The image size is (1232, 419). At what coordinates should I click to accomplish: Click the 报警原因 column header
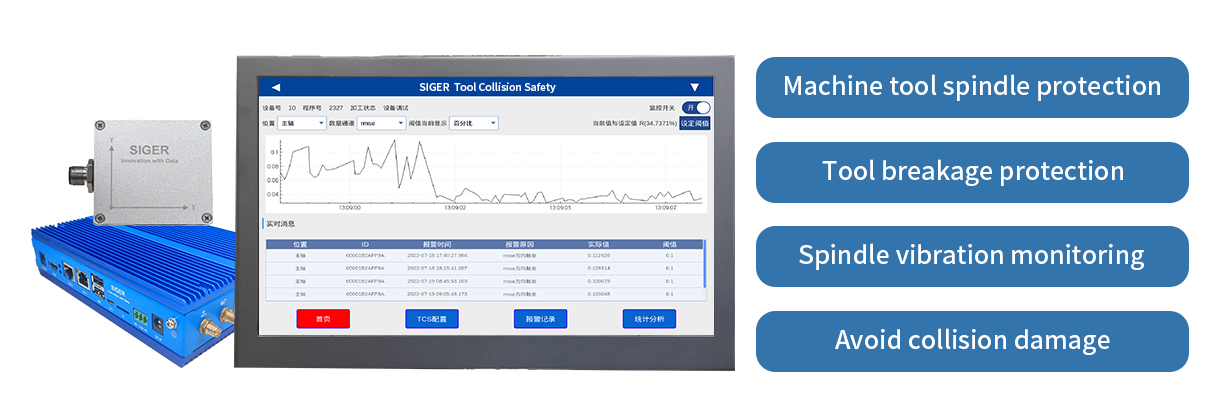coord(518,244)
